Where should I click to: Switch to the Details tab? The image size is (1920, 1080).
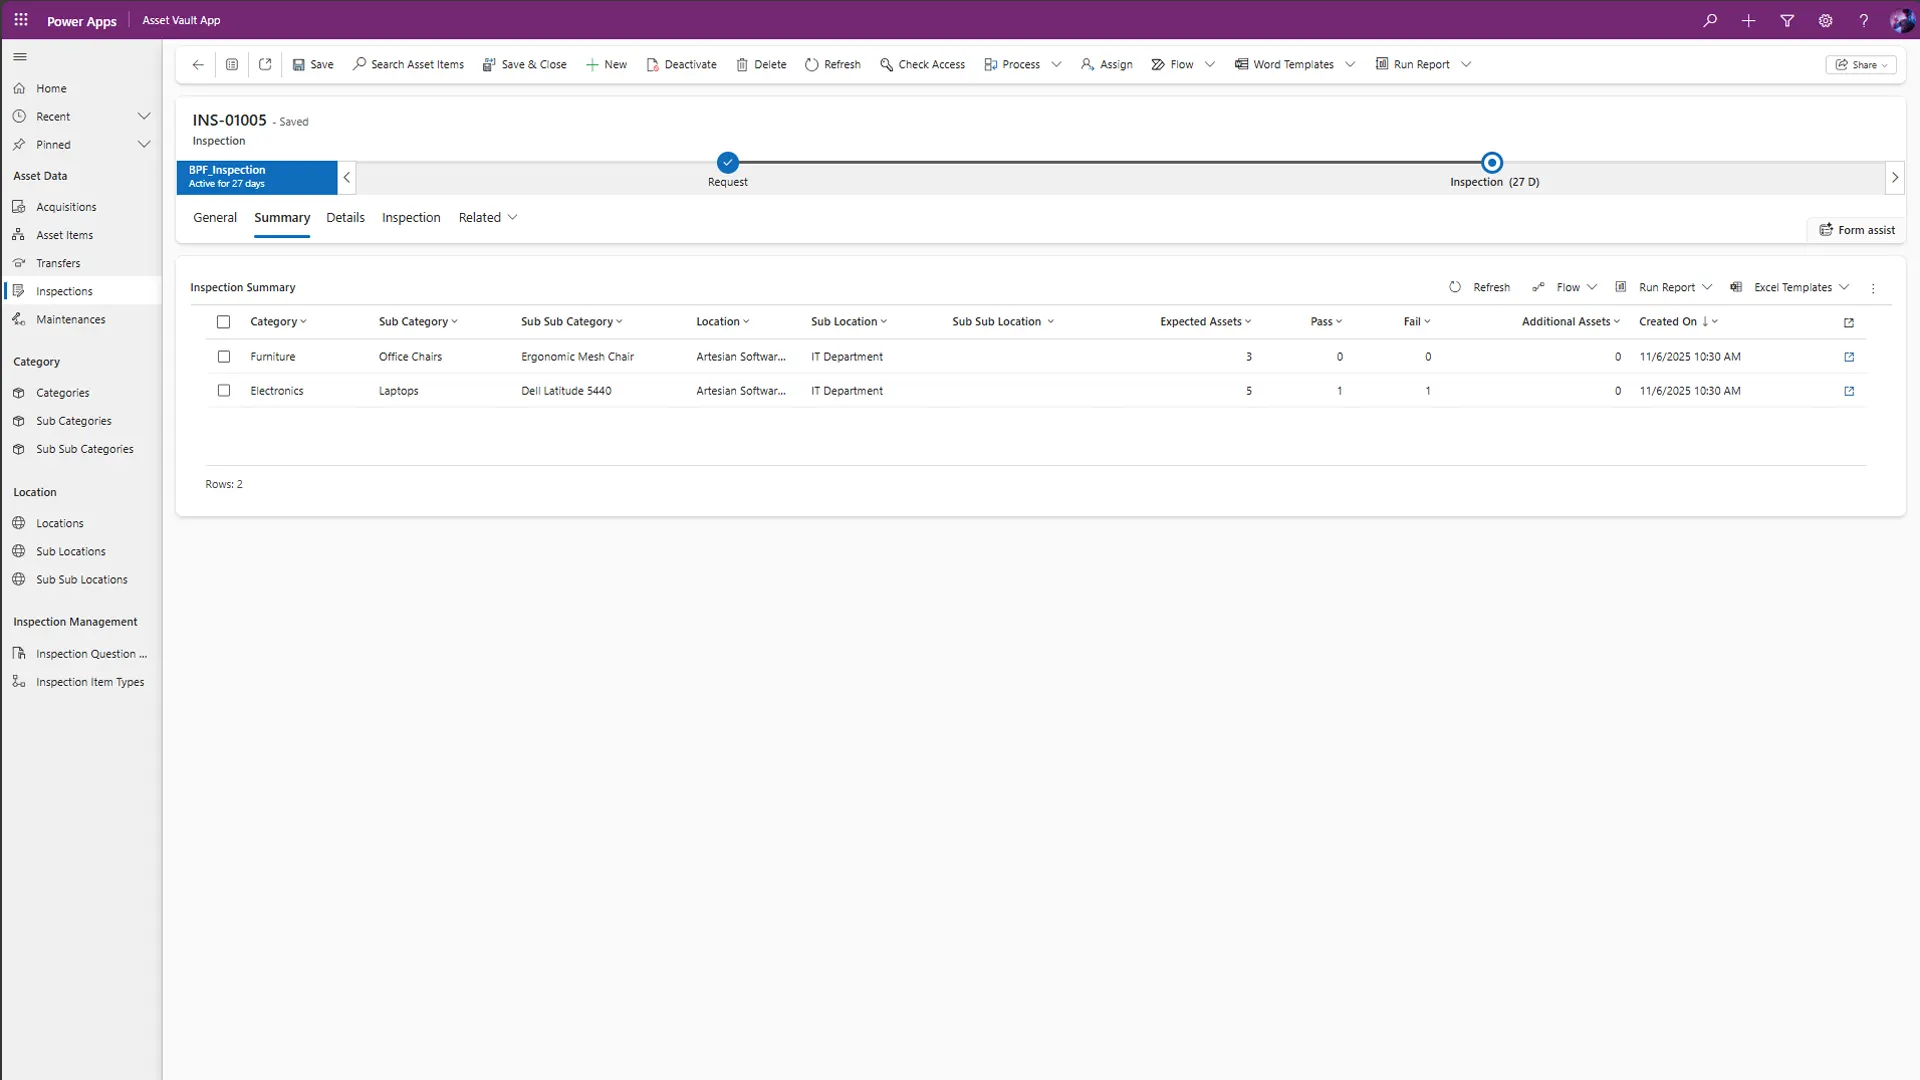tap(345, 217)
